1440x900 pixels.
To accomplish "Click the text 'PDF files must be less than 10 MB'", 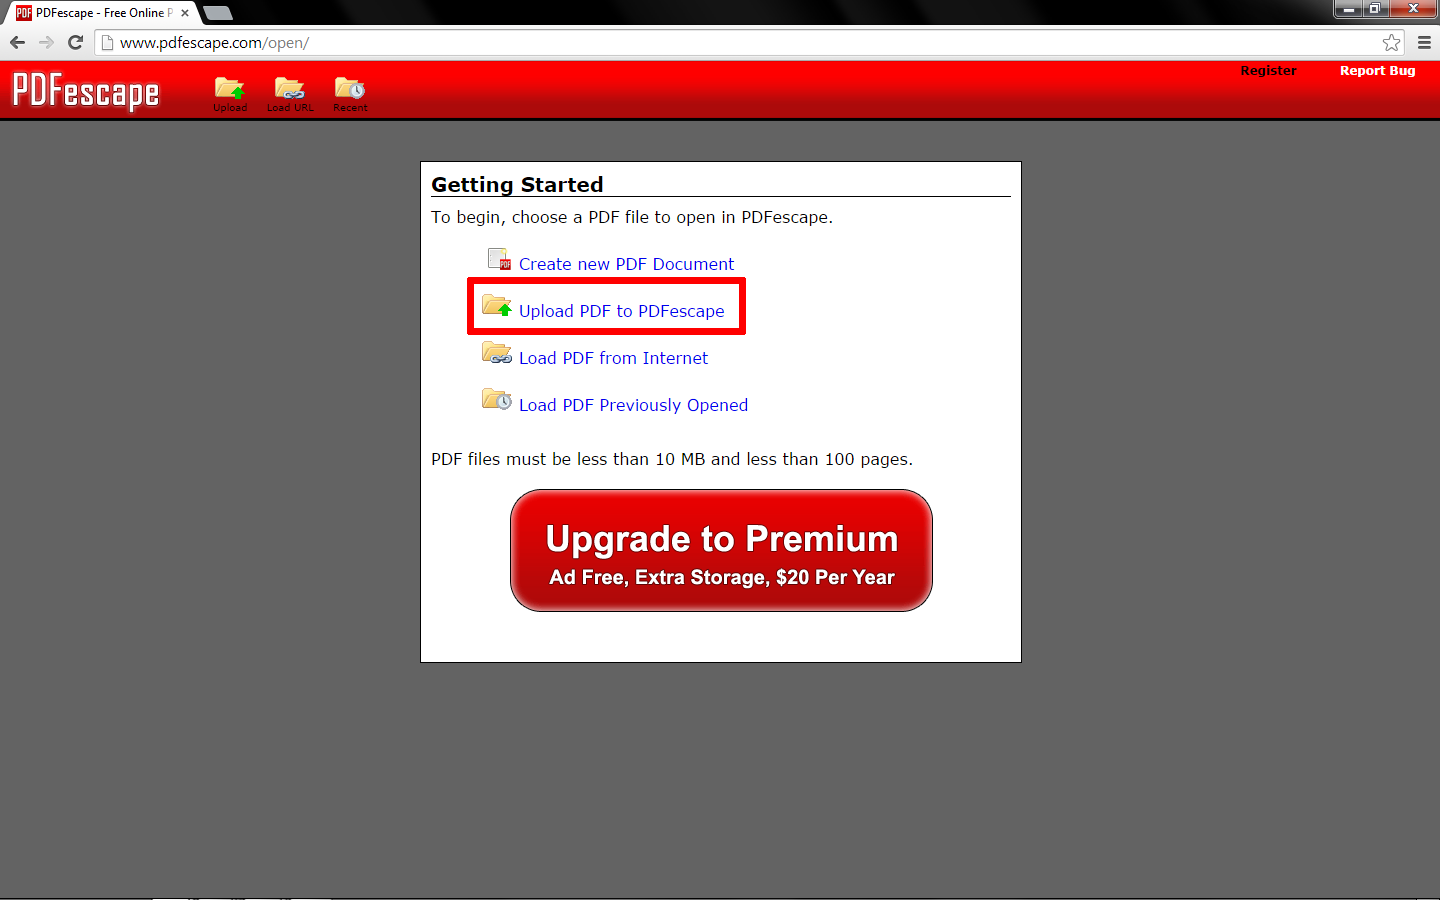I will coord(568,459).
